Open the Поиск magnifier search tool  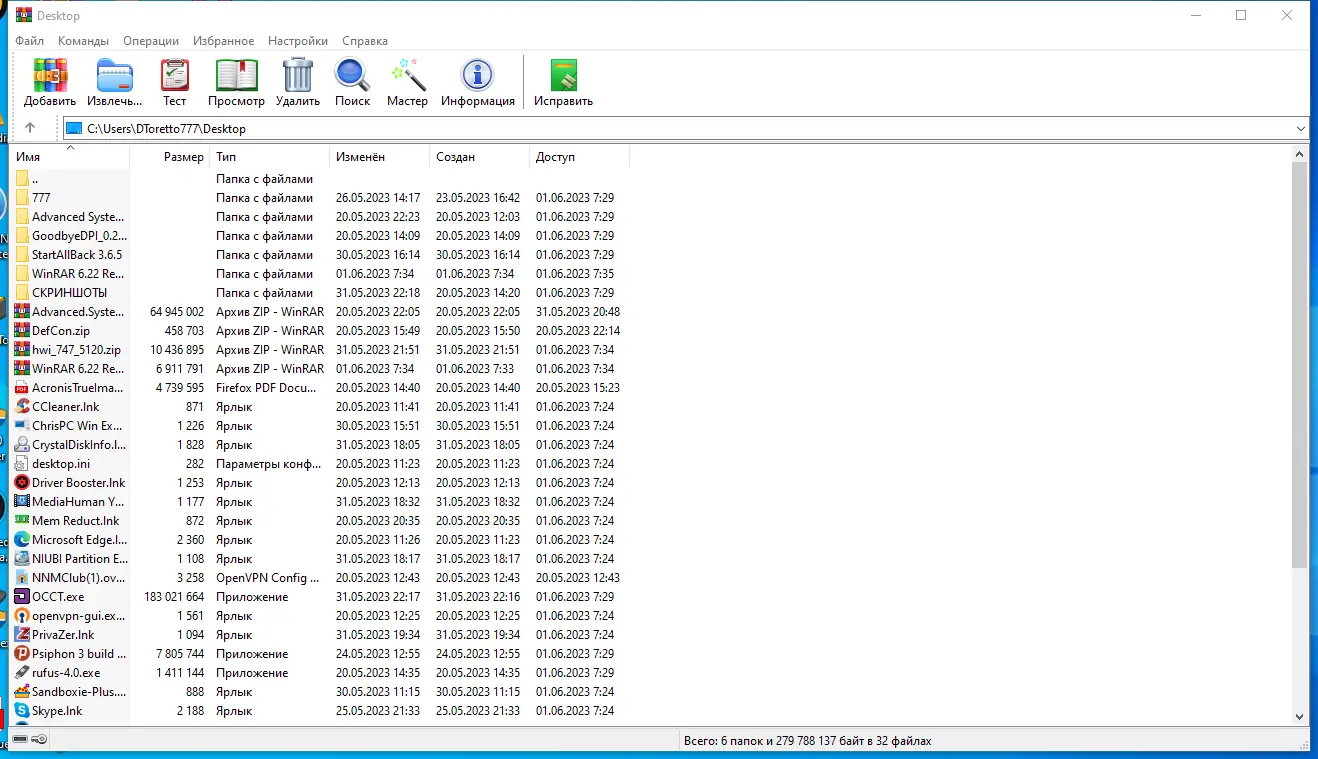[352, 75]
